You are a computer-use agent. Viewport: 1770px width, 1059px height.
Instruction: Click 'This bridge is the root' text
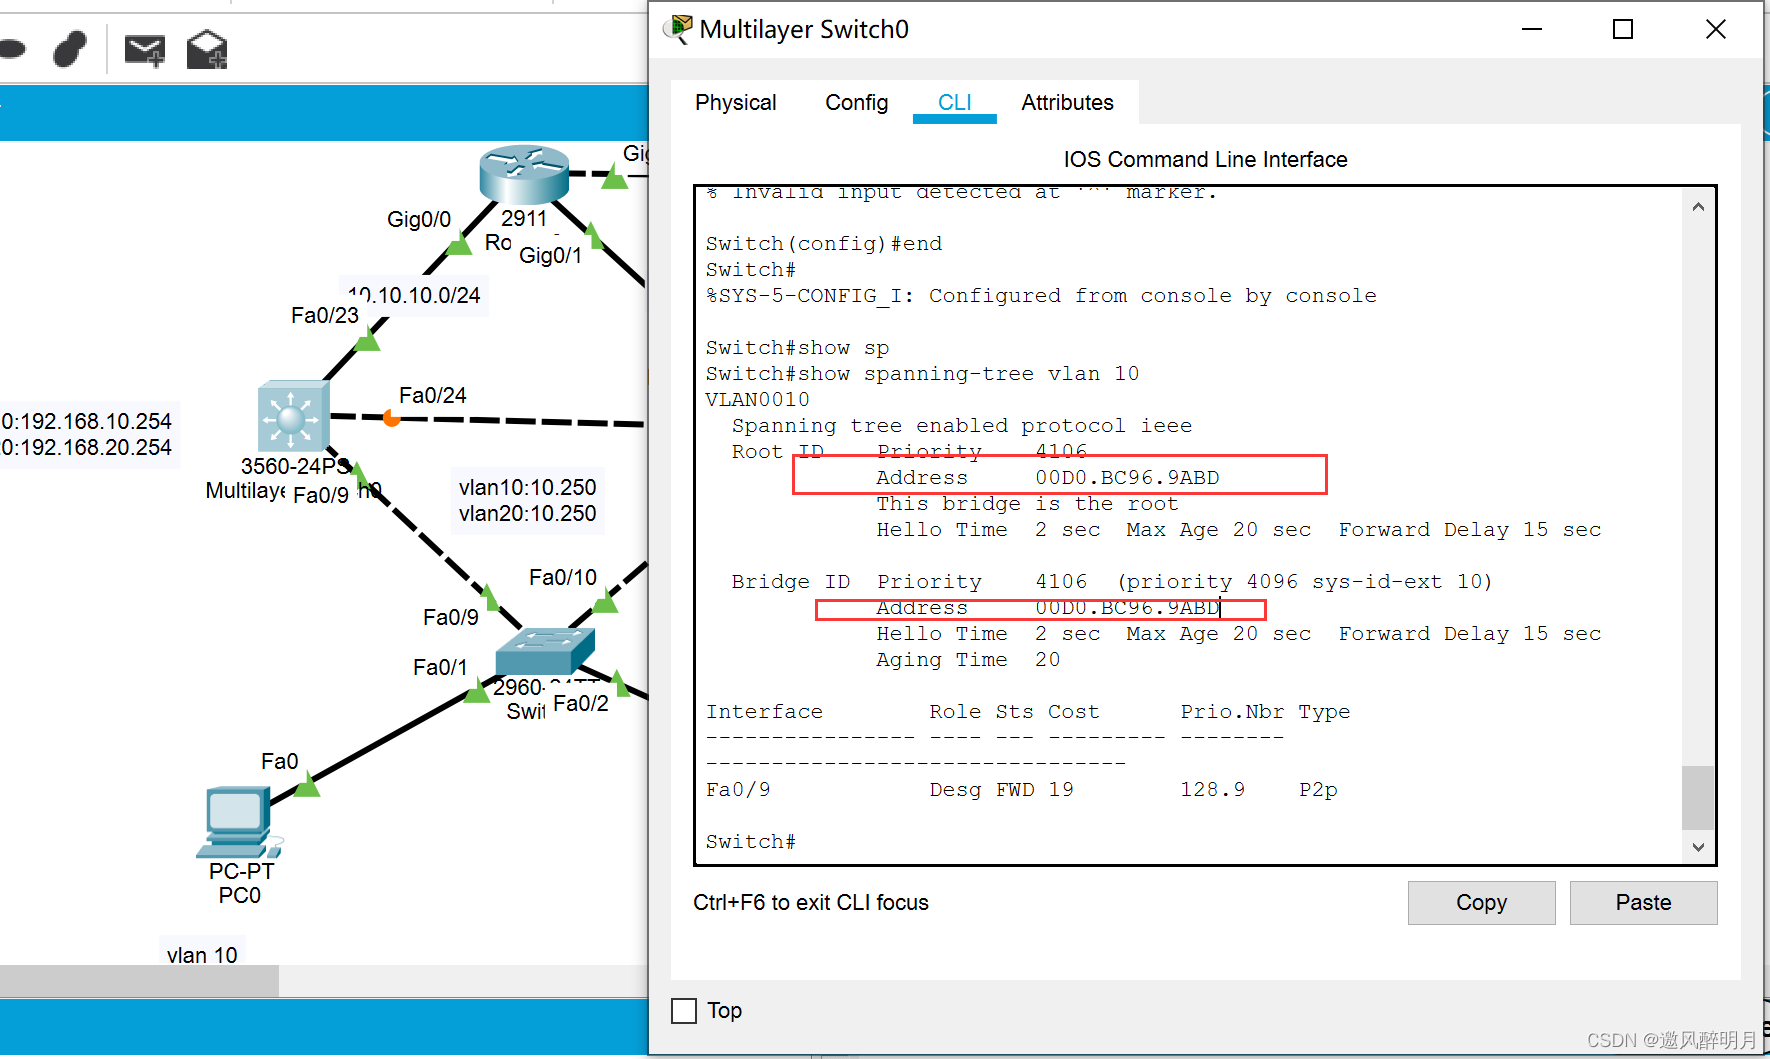tap(1027, 504)
